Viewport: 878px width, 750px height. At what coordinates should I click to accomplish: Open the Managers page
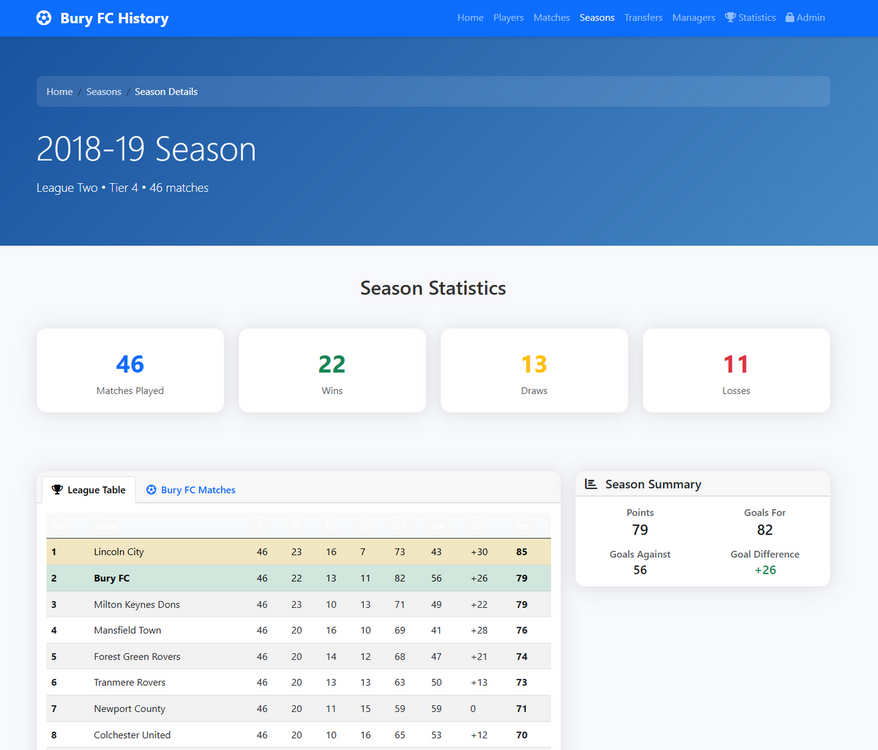click(694, 17)
